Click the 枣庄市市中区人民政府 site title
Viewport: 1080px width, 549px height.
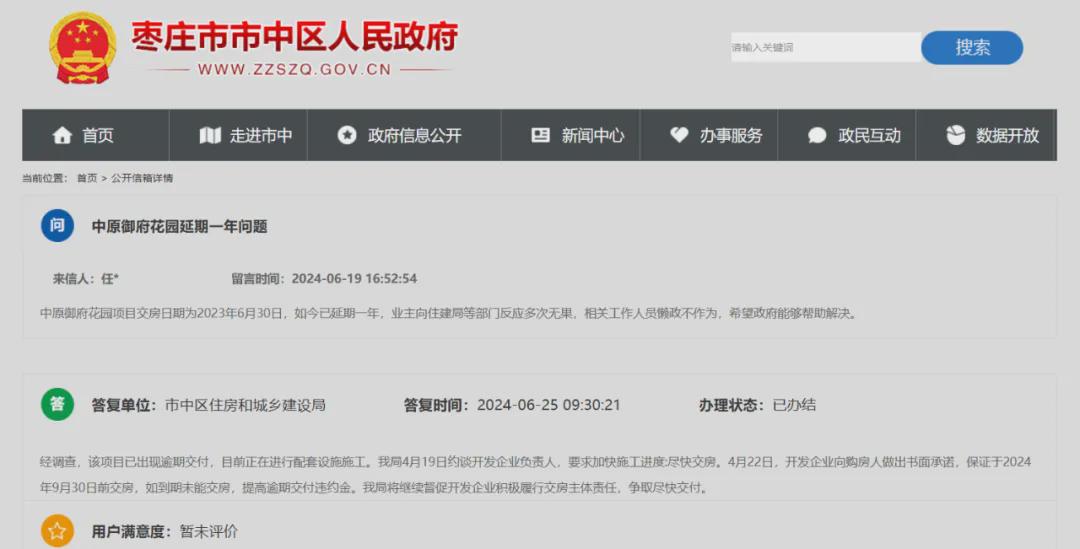pos(295,36)
